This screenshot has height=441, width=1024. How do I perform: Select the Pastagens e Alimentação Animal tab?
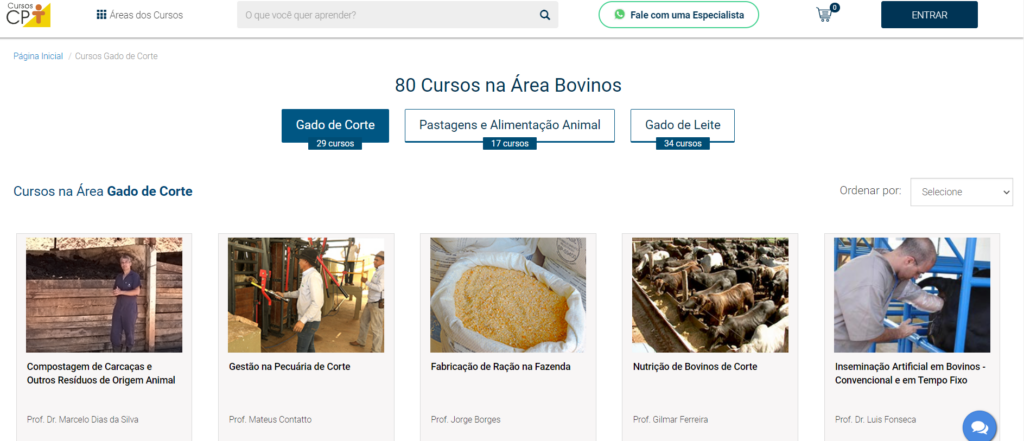[x=509, y=125]
